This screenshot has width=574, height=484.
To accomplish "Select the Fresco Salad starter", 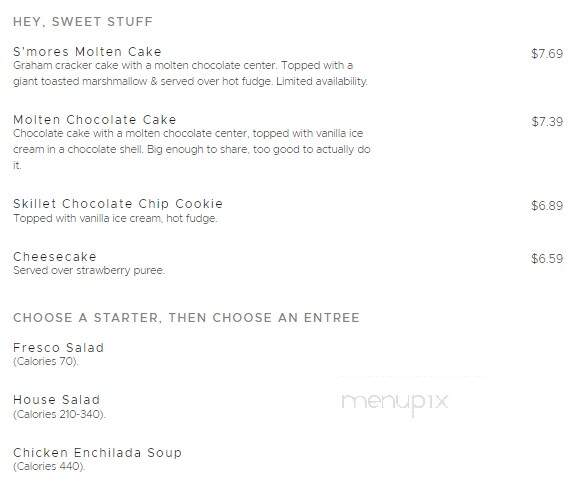I will [59, 347].
